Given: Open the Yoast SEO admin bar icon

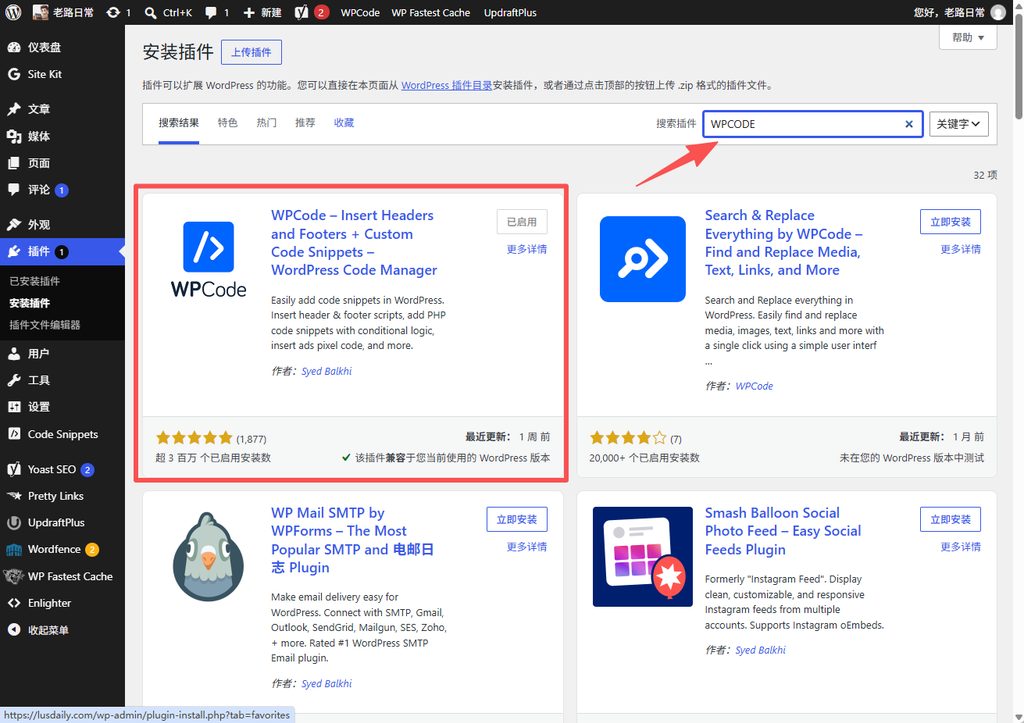Looking at the screenshot, I should (x=301, y=12).
